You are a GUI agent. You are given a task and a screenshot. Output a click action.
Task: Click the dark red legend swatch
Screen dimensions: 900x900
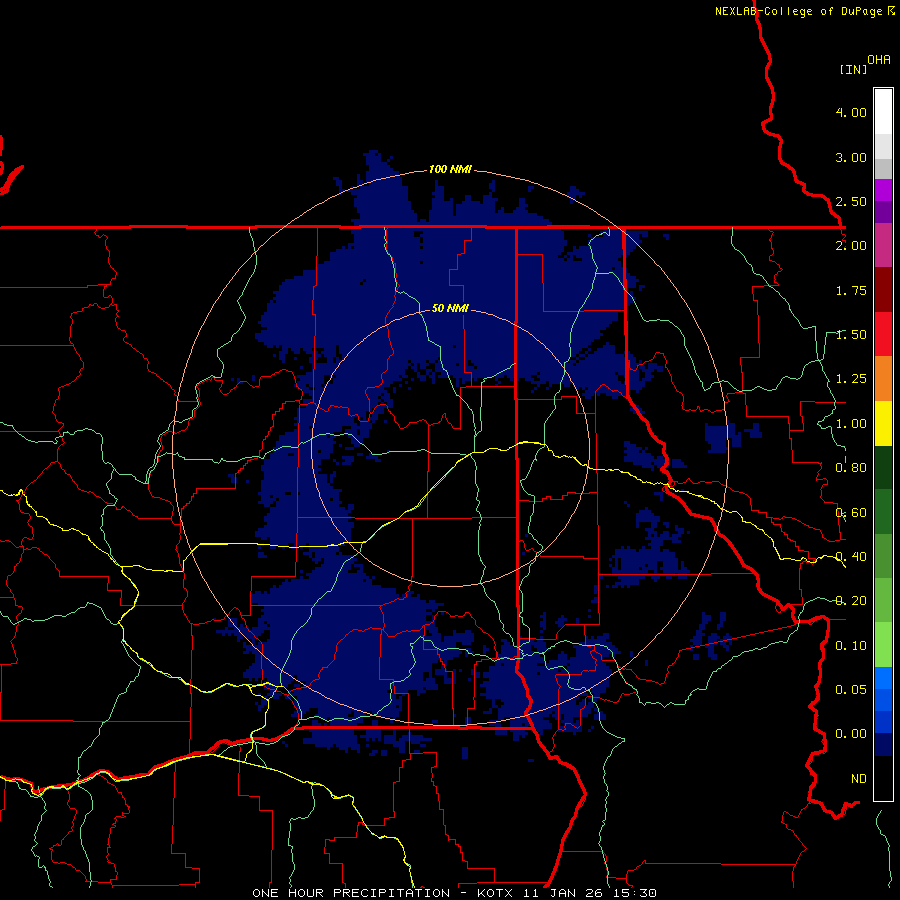883,290
